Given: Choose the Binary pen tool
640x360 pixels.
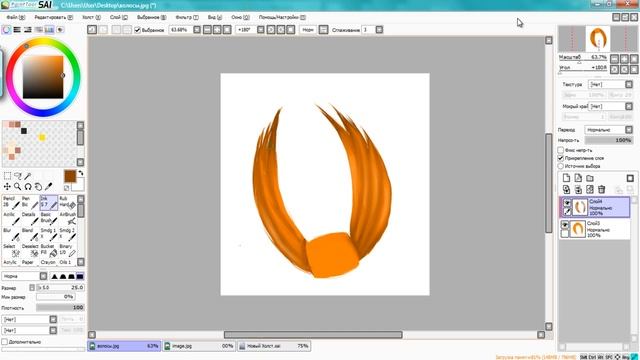Looking at the screenshot, I should tap(67, 250).
